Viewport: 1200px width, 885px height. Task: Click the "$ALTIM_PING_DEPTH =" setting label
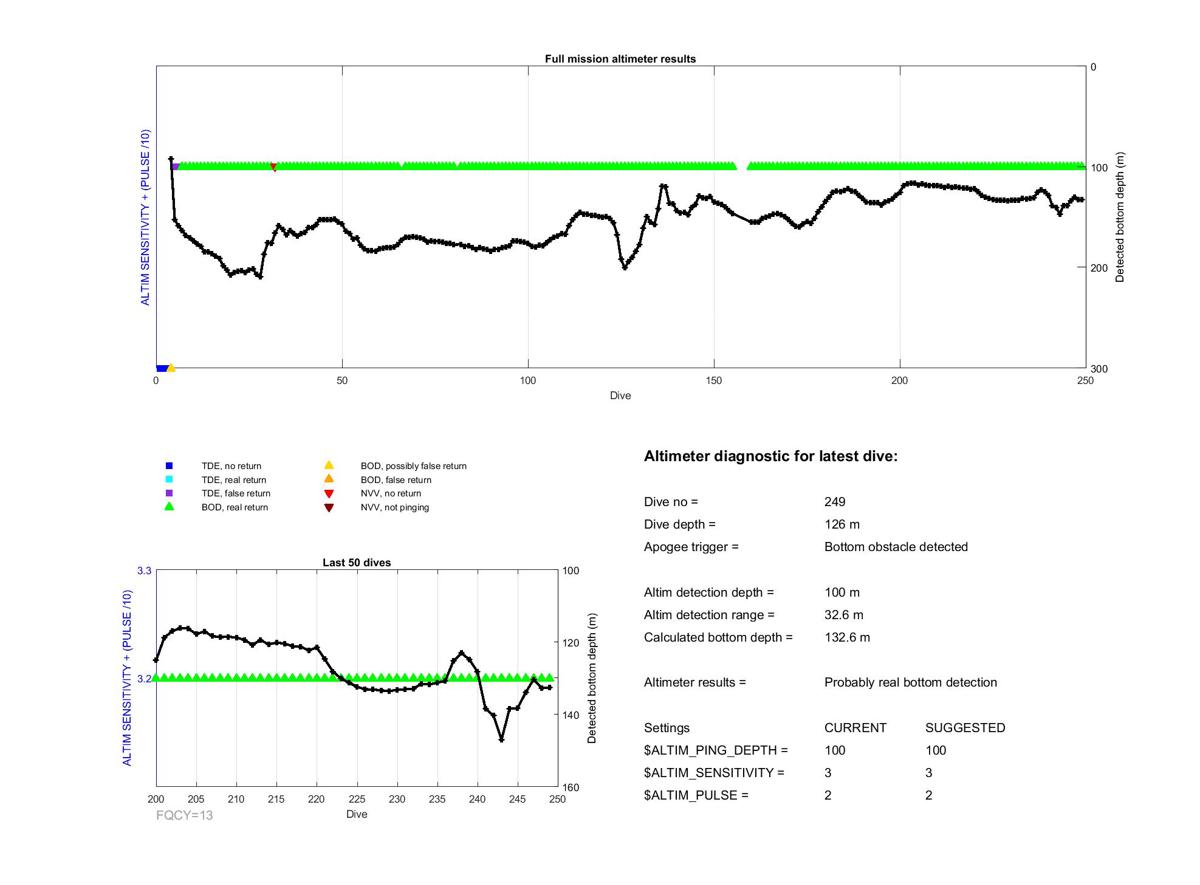pyautogui.click(x=716, y=751)
